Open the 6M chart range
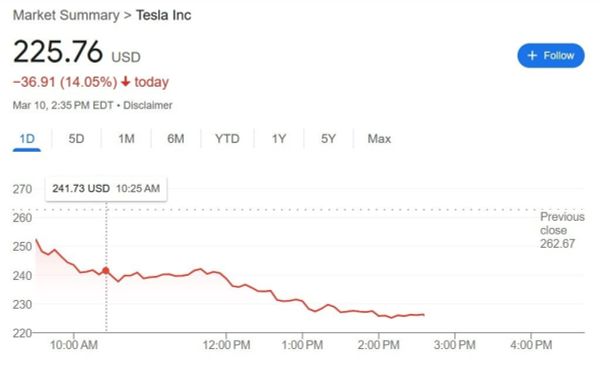Viewport: 600px width, 365px height. click(176, 139)
